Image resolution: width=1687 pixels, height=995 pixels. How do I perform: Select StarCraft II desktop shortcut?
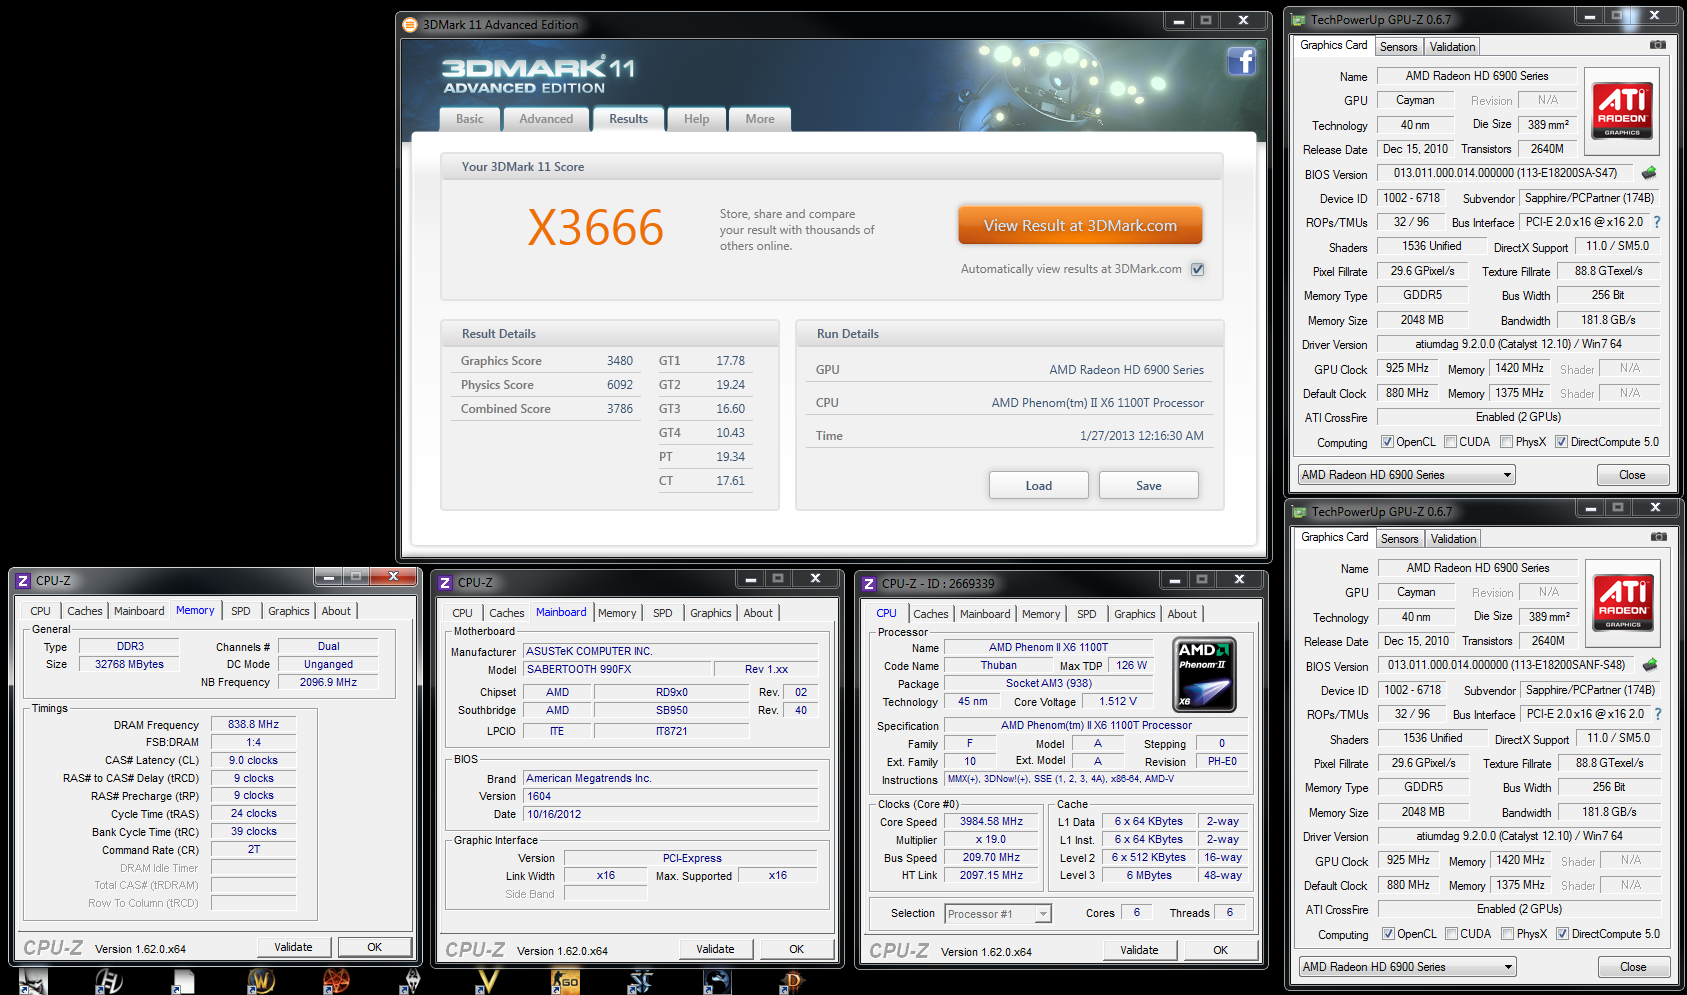pyautogui.click(x=640, y=981)
